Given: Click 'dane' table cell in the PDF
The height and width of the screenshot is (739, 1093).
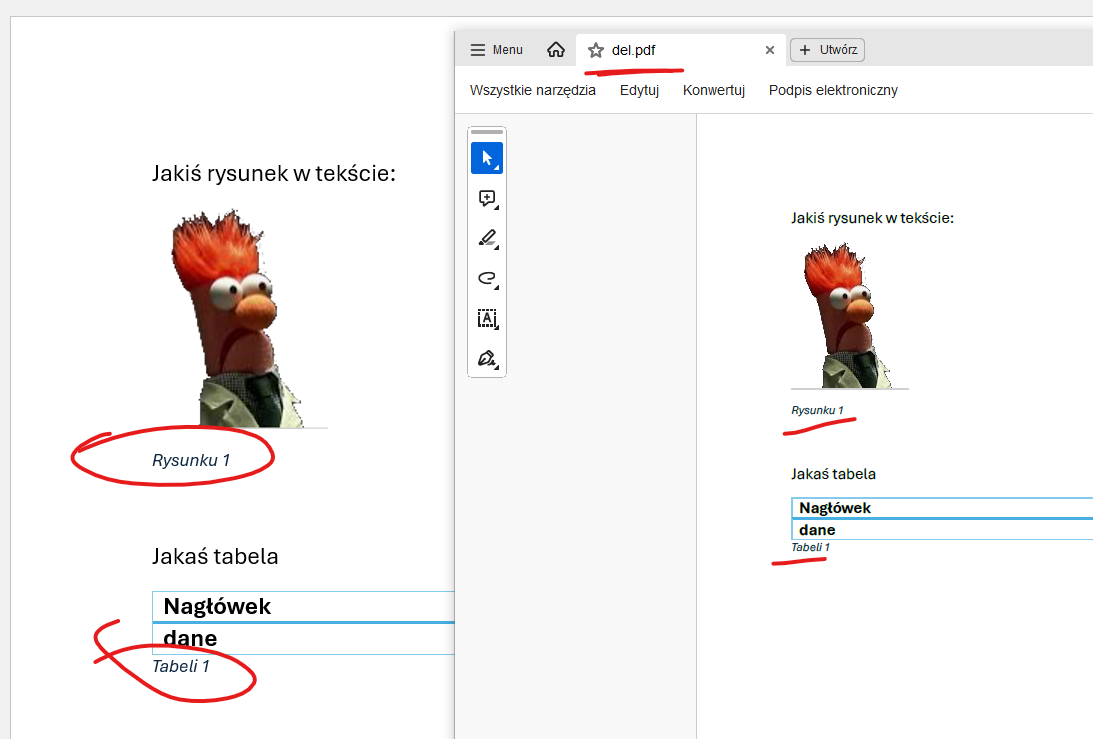Looking at the screenshot, I should pos(942,530).
